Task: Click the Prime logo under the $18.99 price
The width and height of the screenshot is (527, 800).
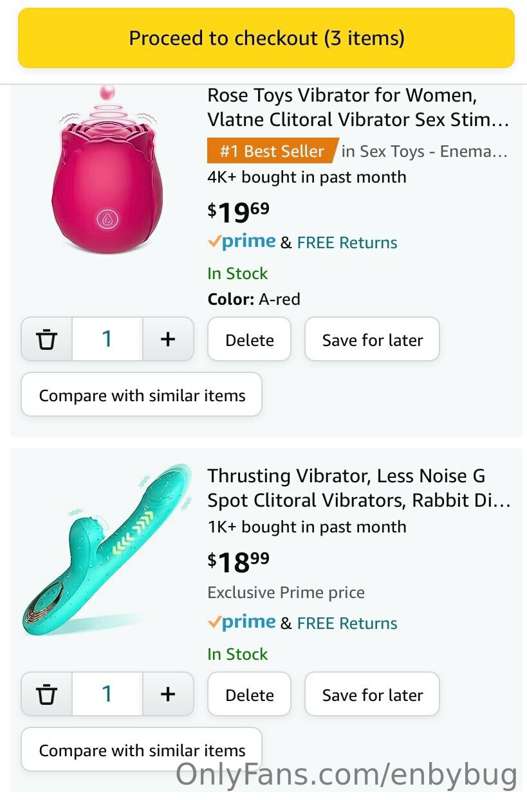Action: [241, 622]
